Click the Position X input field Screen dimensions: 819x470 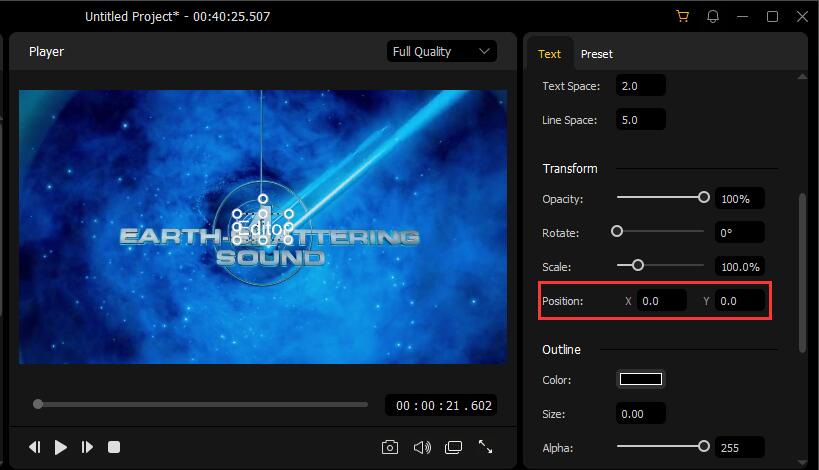(x=662, y=301)
